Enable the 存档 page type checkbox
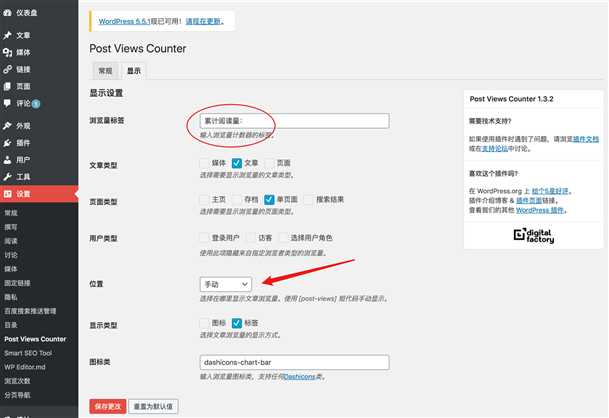609x418 pixels. click(x=237, y=199)
